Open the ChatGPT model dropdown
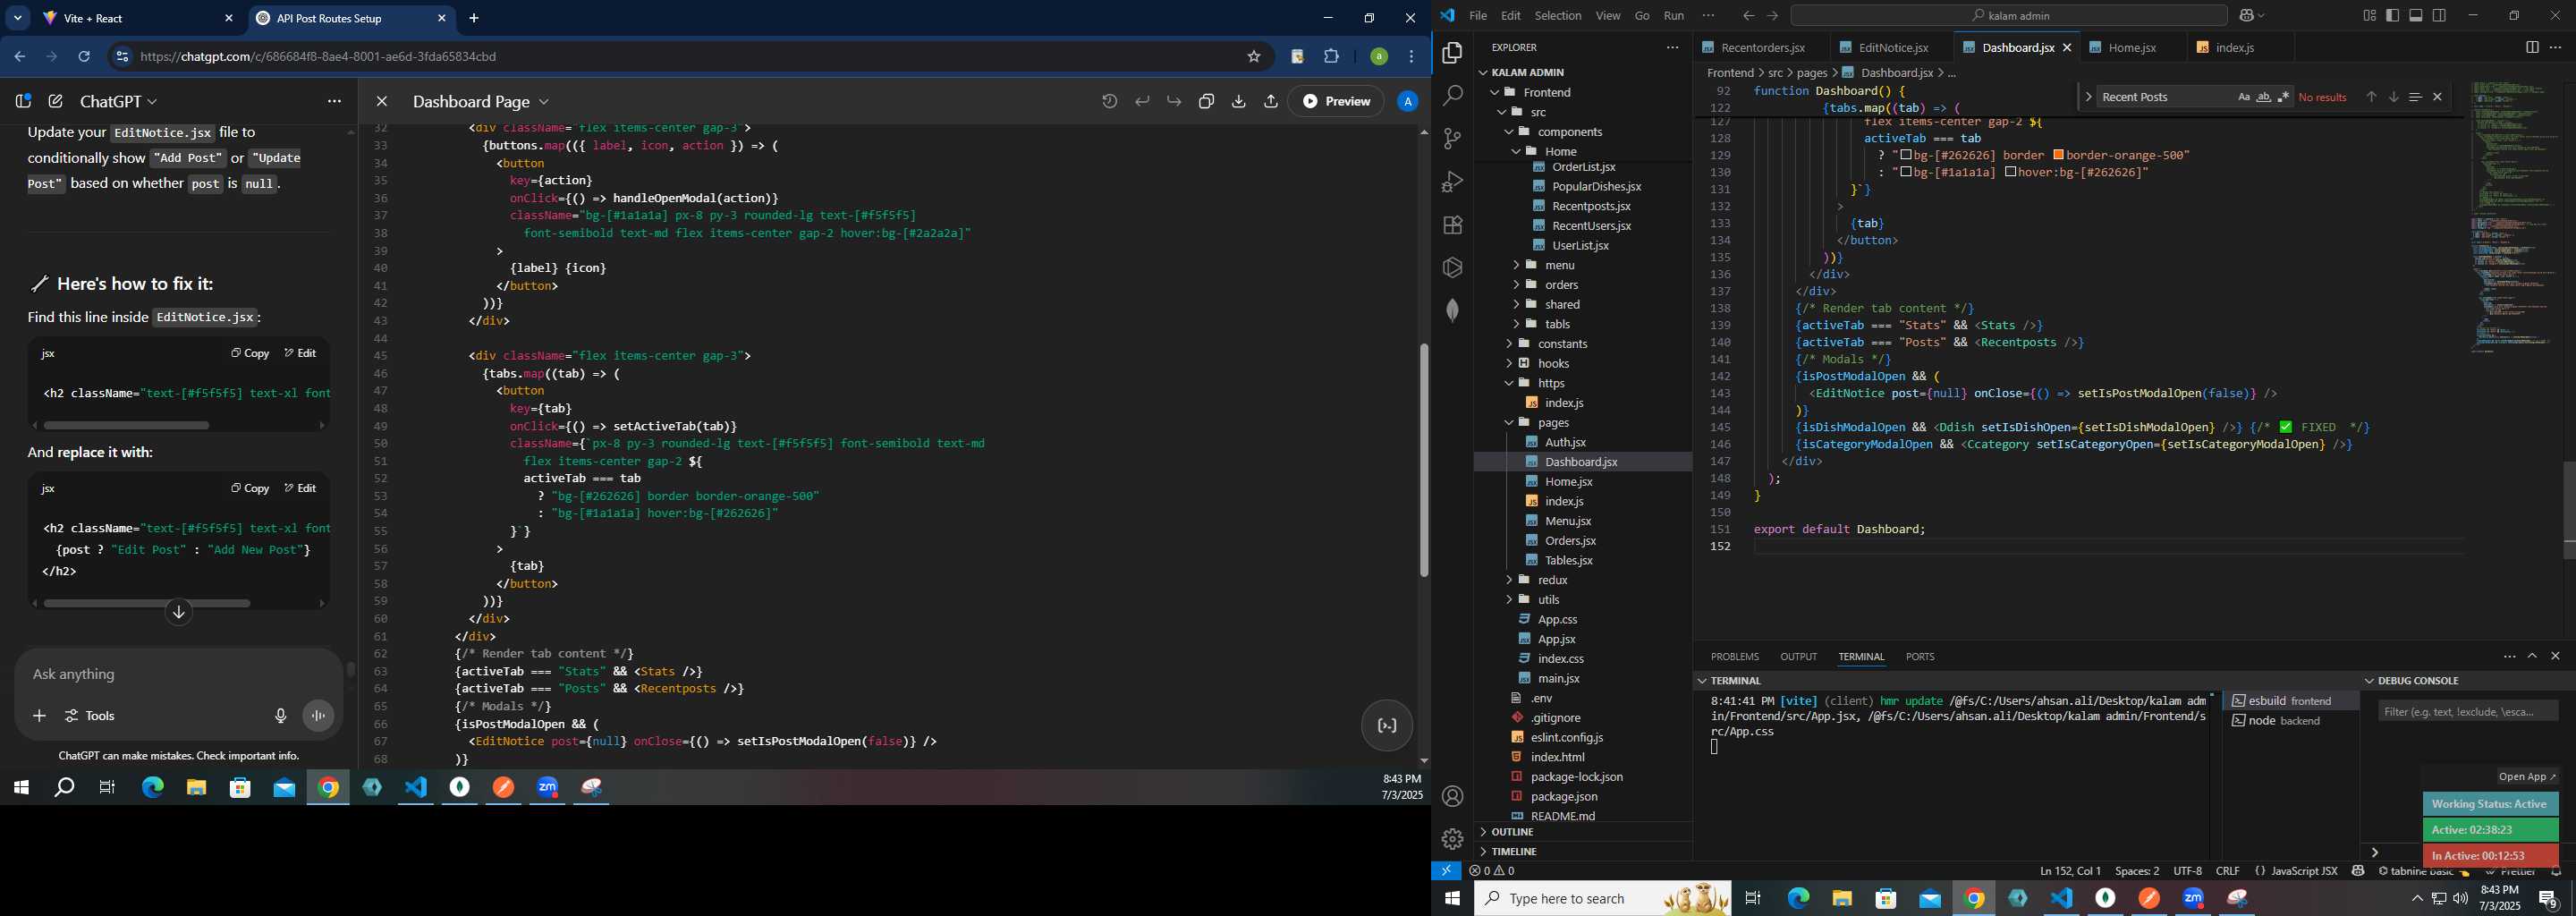 (x=118, y=102)
